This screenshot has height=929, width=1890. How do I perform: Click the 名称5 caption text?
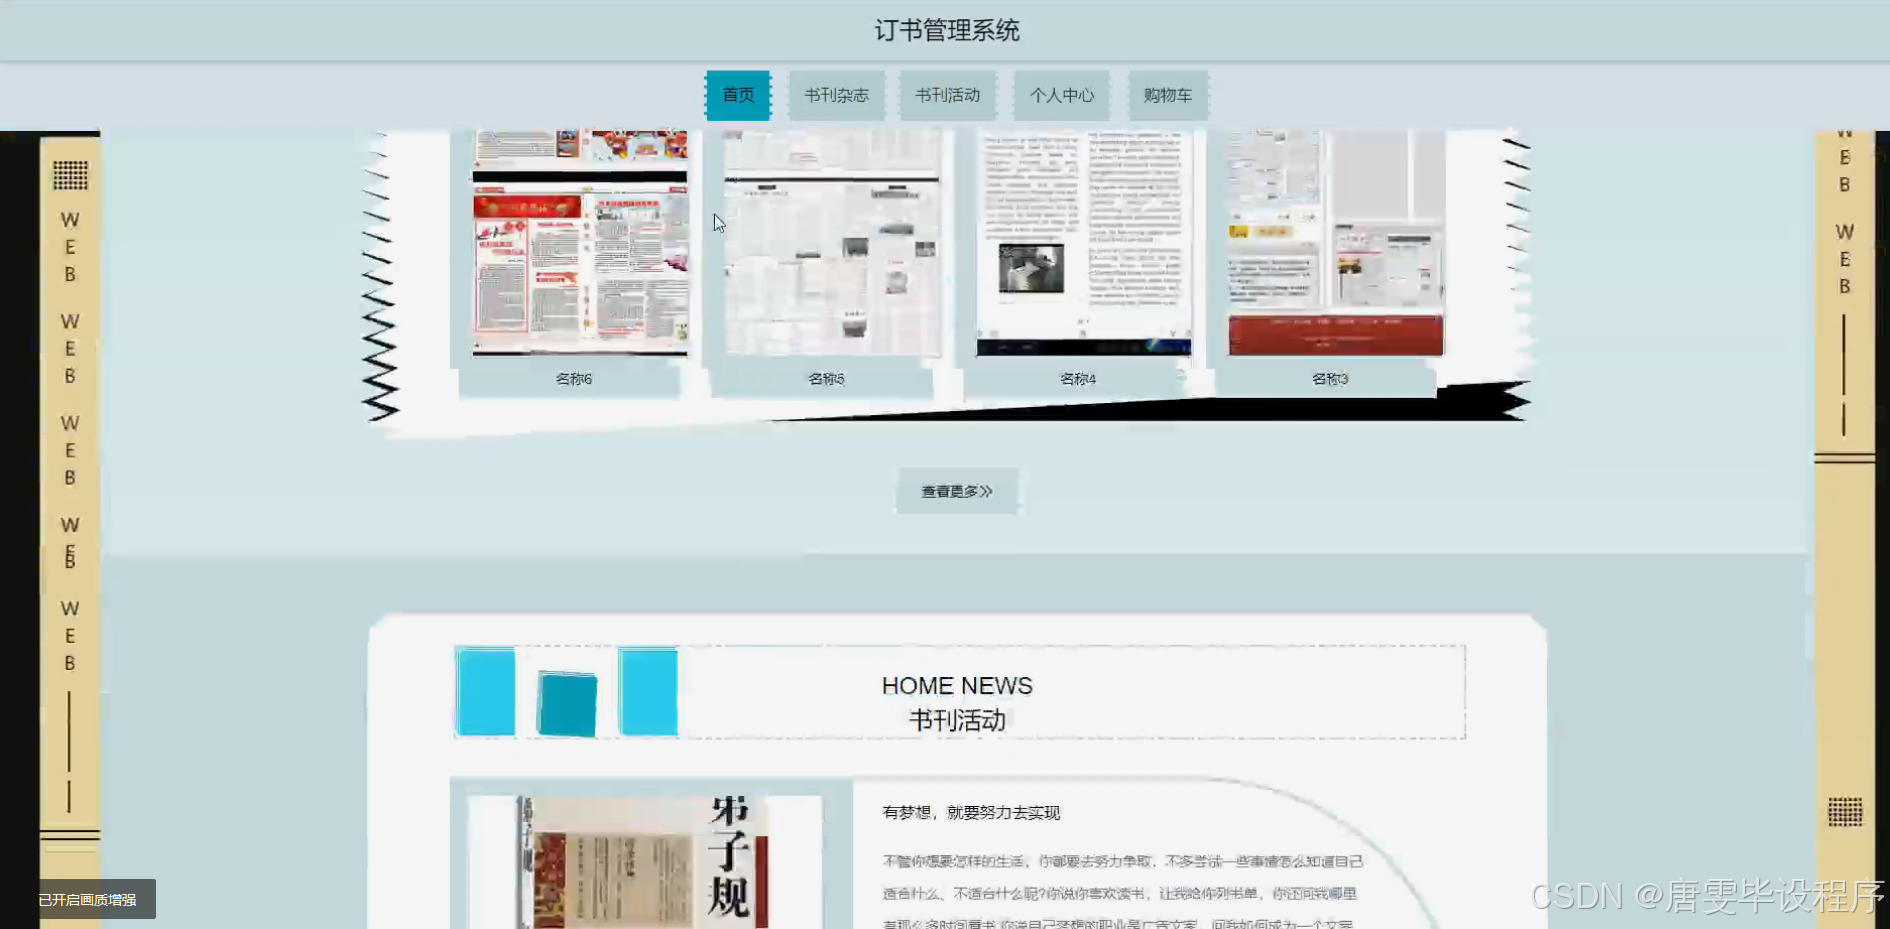pyautogui.click(x=826, y=379)
